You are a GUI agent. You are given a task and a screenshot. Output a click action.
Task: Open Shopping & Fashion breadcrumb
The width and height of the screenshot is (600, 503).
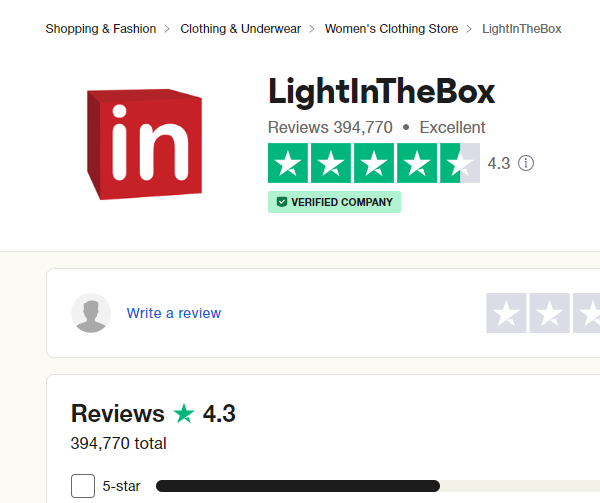click(101, 29)
